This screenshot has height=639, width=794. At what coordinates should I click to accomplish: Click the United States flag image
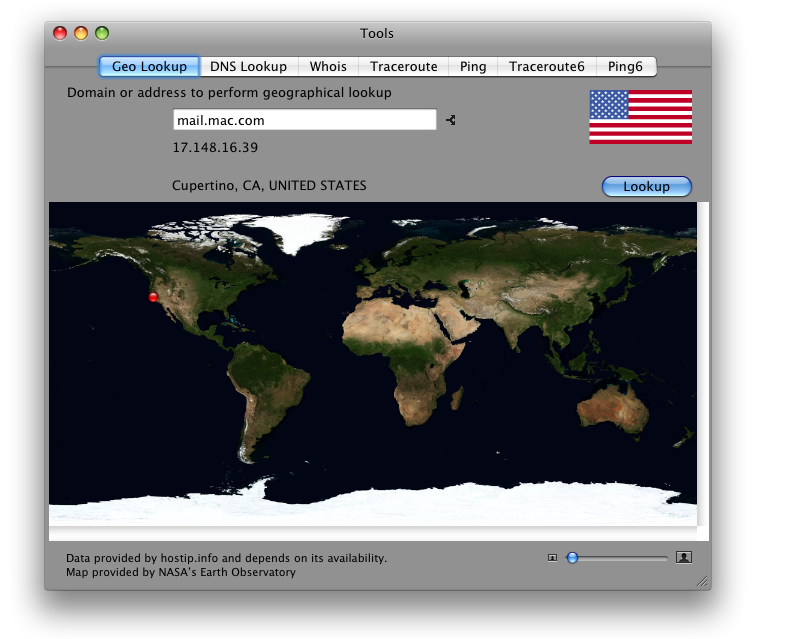[x=641, y=117]
